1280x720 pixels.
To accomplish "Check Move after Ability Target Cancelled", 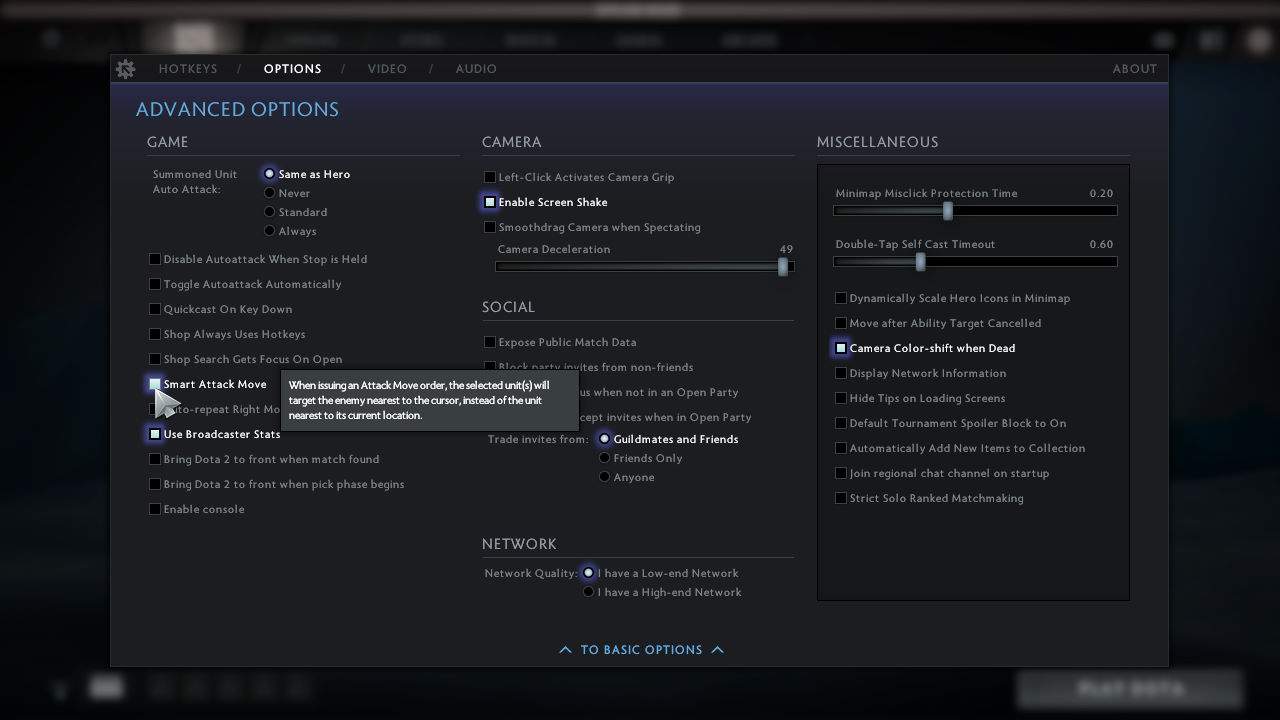I will [841, 323].
